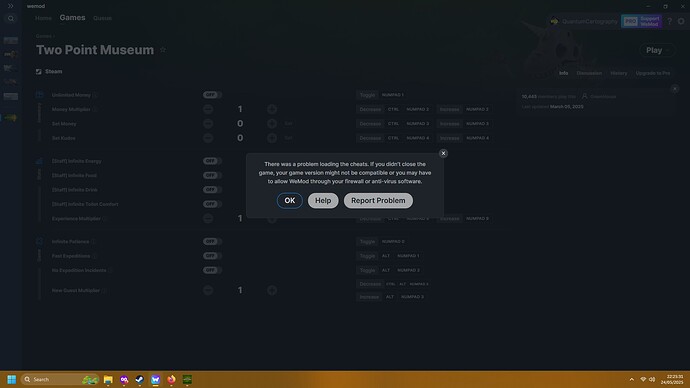Toggle [Staff] Infinite Food cheat

point(212,175)
